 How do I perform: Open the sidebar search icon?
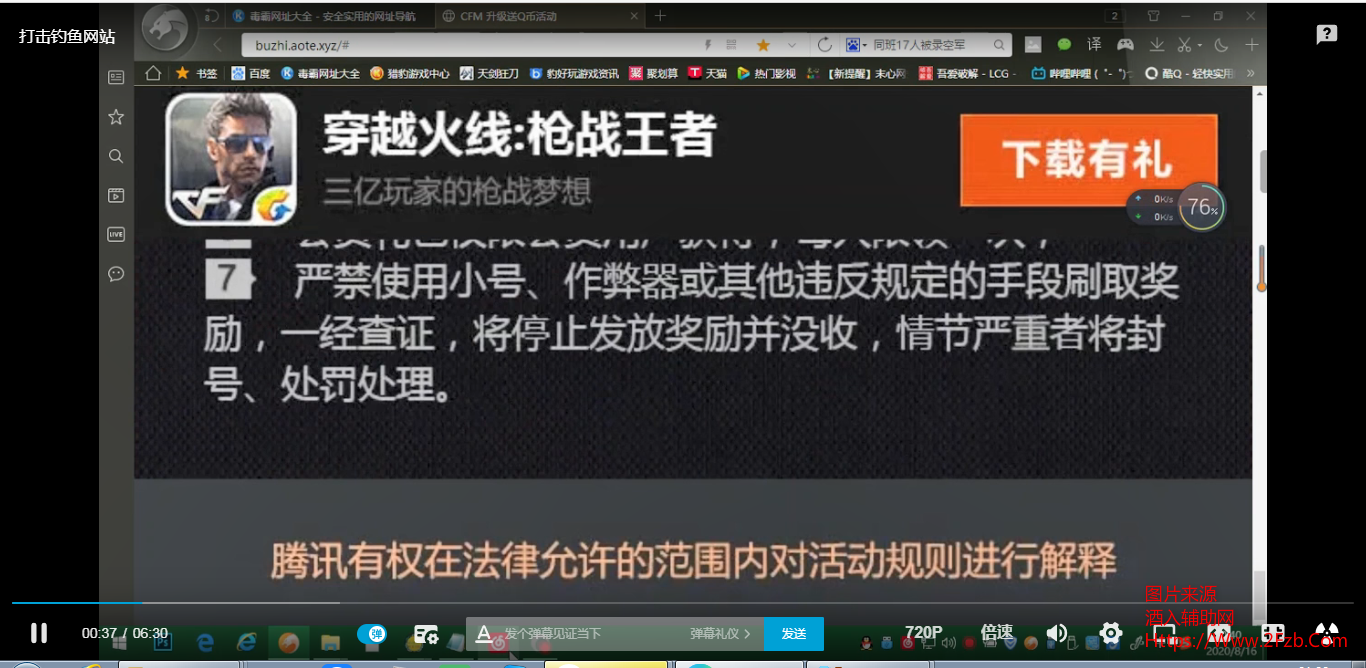(116, 156)
